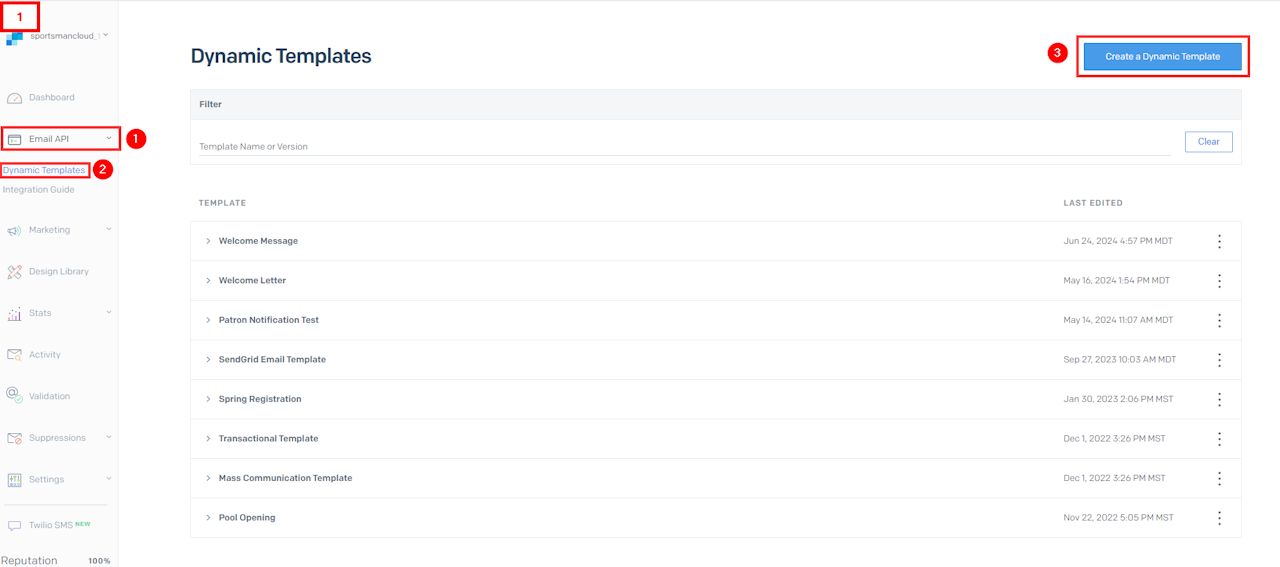Expand the Transactional Template row

coord(208,439)
